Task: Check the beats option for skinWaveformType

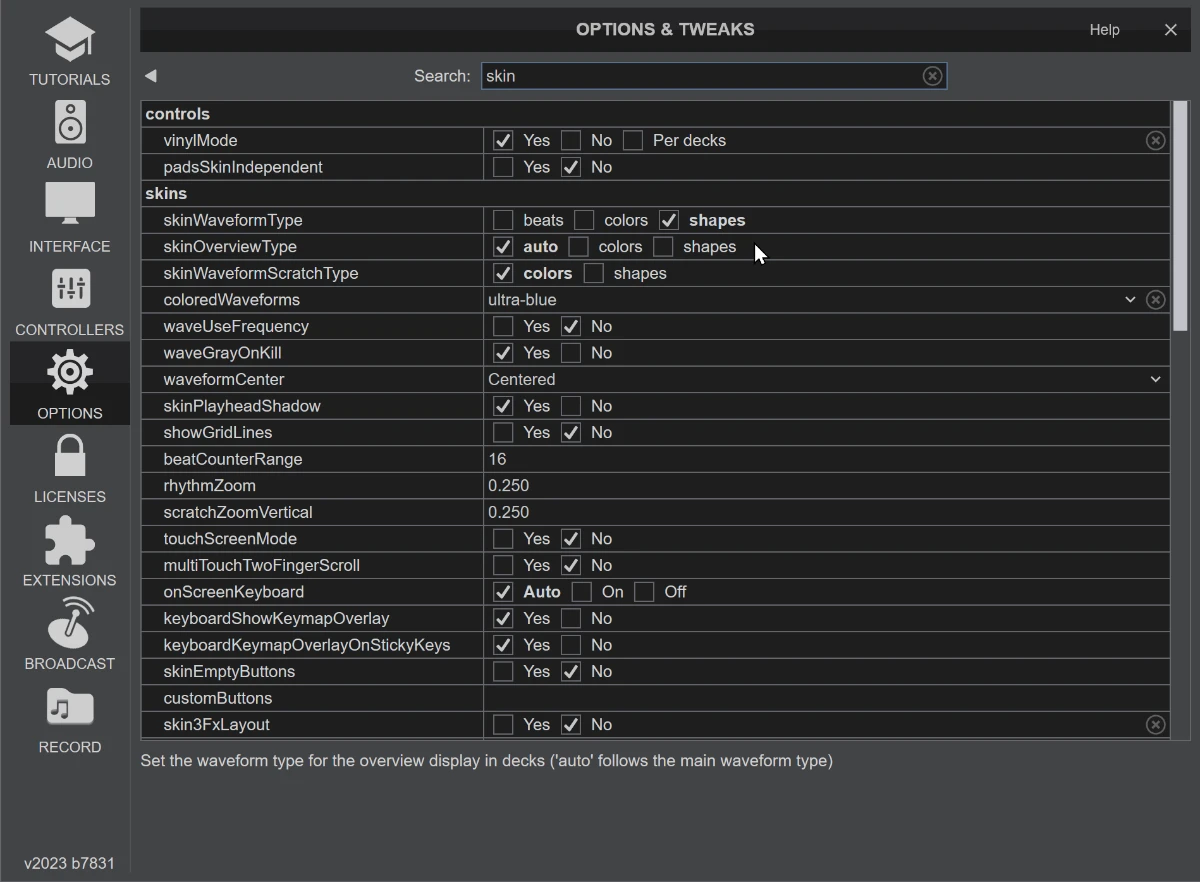Action: pyautogui.click(x=503, y=220)
